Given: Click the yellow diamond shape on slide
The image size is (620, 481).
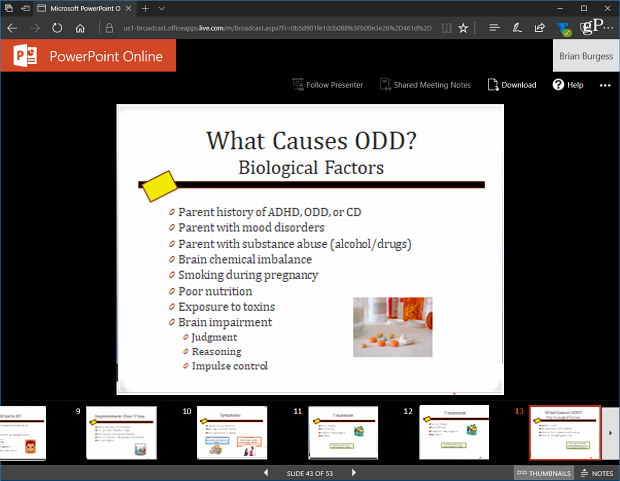Looking at the screenshot, I should point(159,186).
